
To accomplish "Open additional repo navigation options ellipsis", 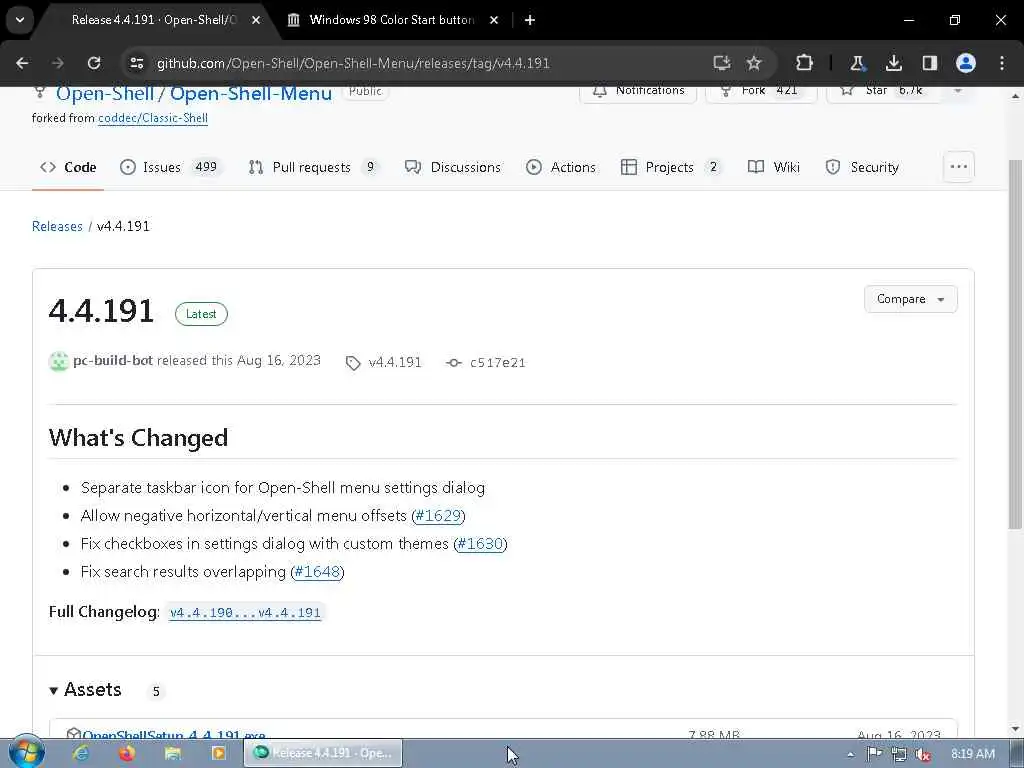I will click(x=959, y=167).
